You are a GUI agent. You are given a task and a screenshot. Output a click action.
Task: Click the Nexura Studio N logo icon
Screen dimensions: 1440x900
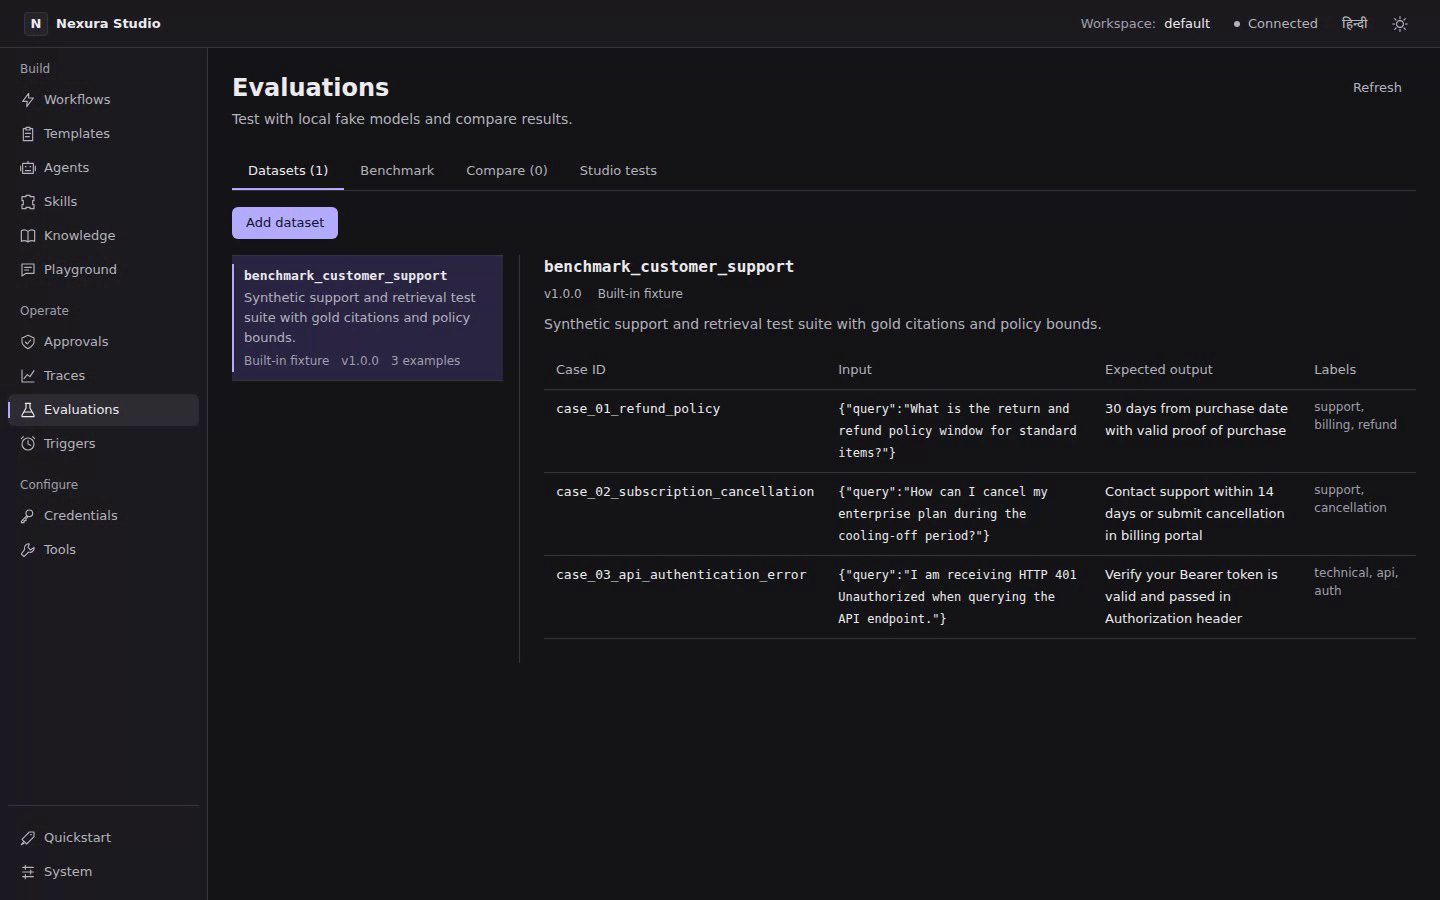pyautogui.click(x=36, y=23)
